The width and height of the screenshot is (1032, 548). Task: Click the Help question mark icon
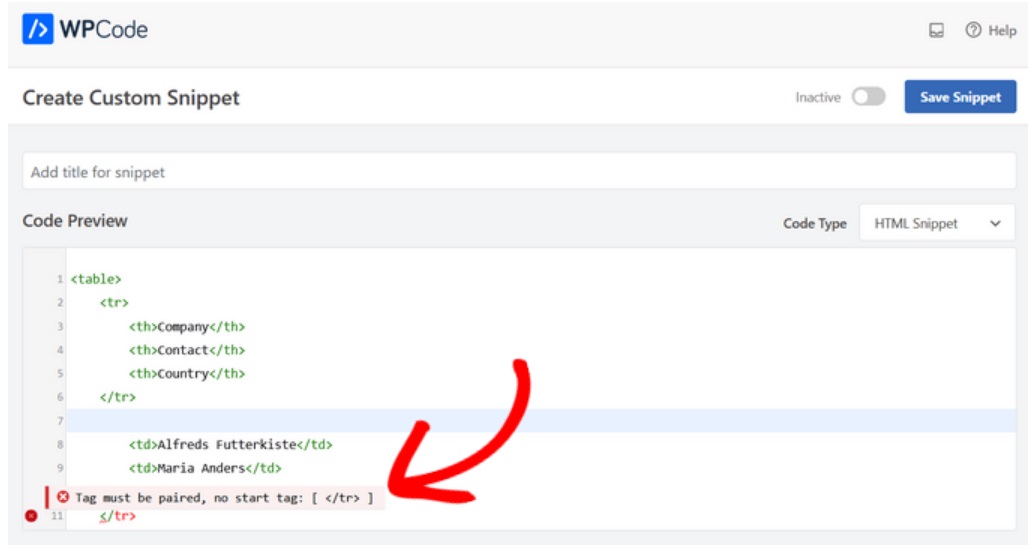click(973, 31)
